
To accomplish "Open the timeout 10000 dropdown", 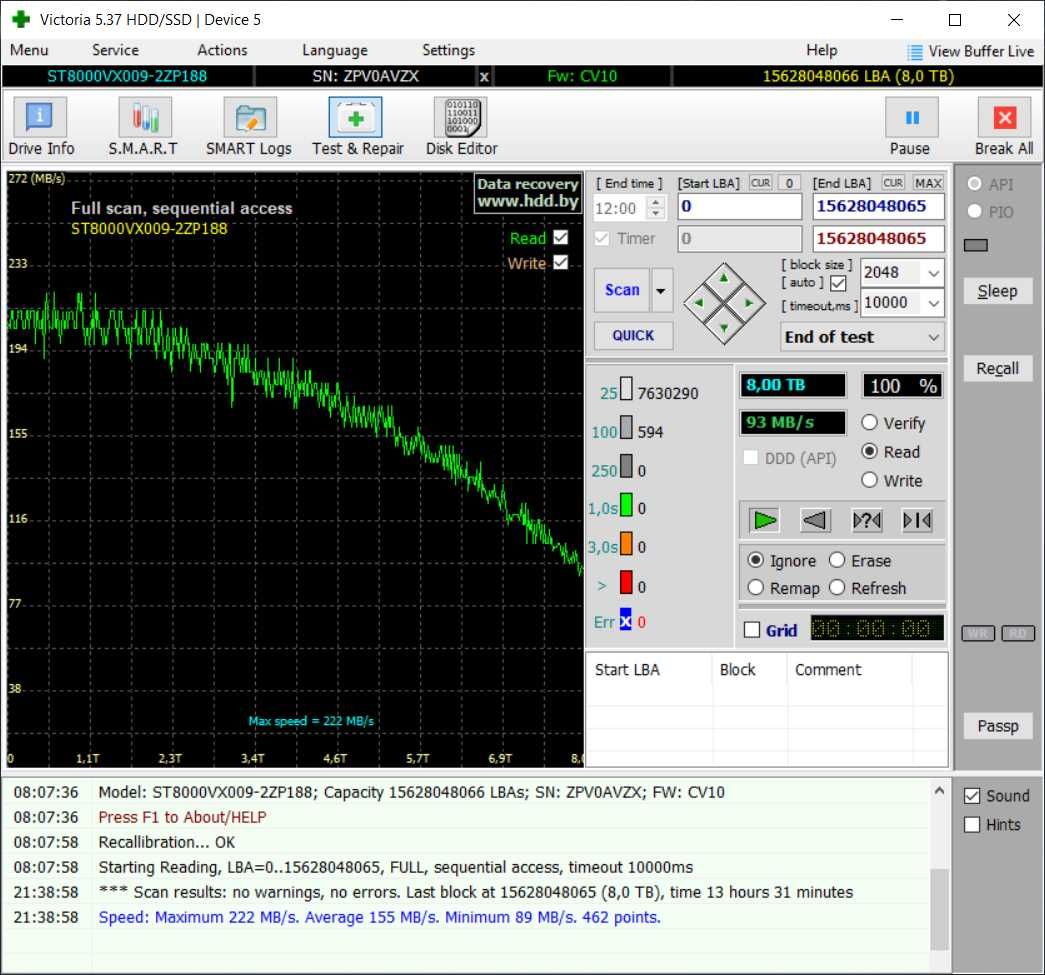I will coord(933,303).
